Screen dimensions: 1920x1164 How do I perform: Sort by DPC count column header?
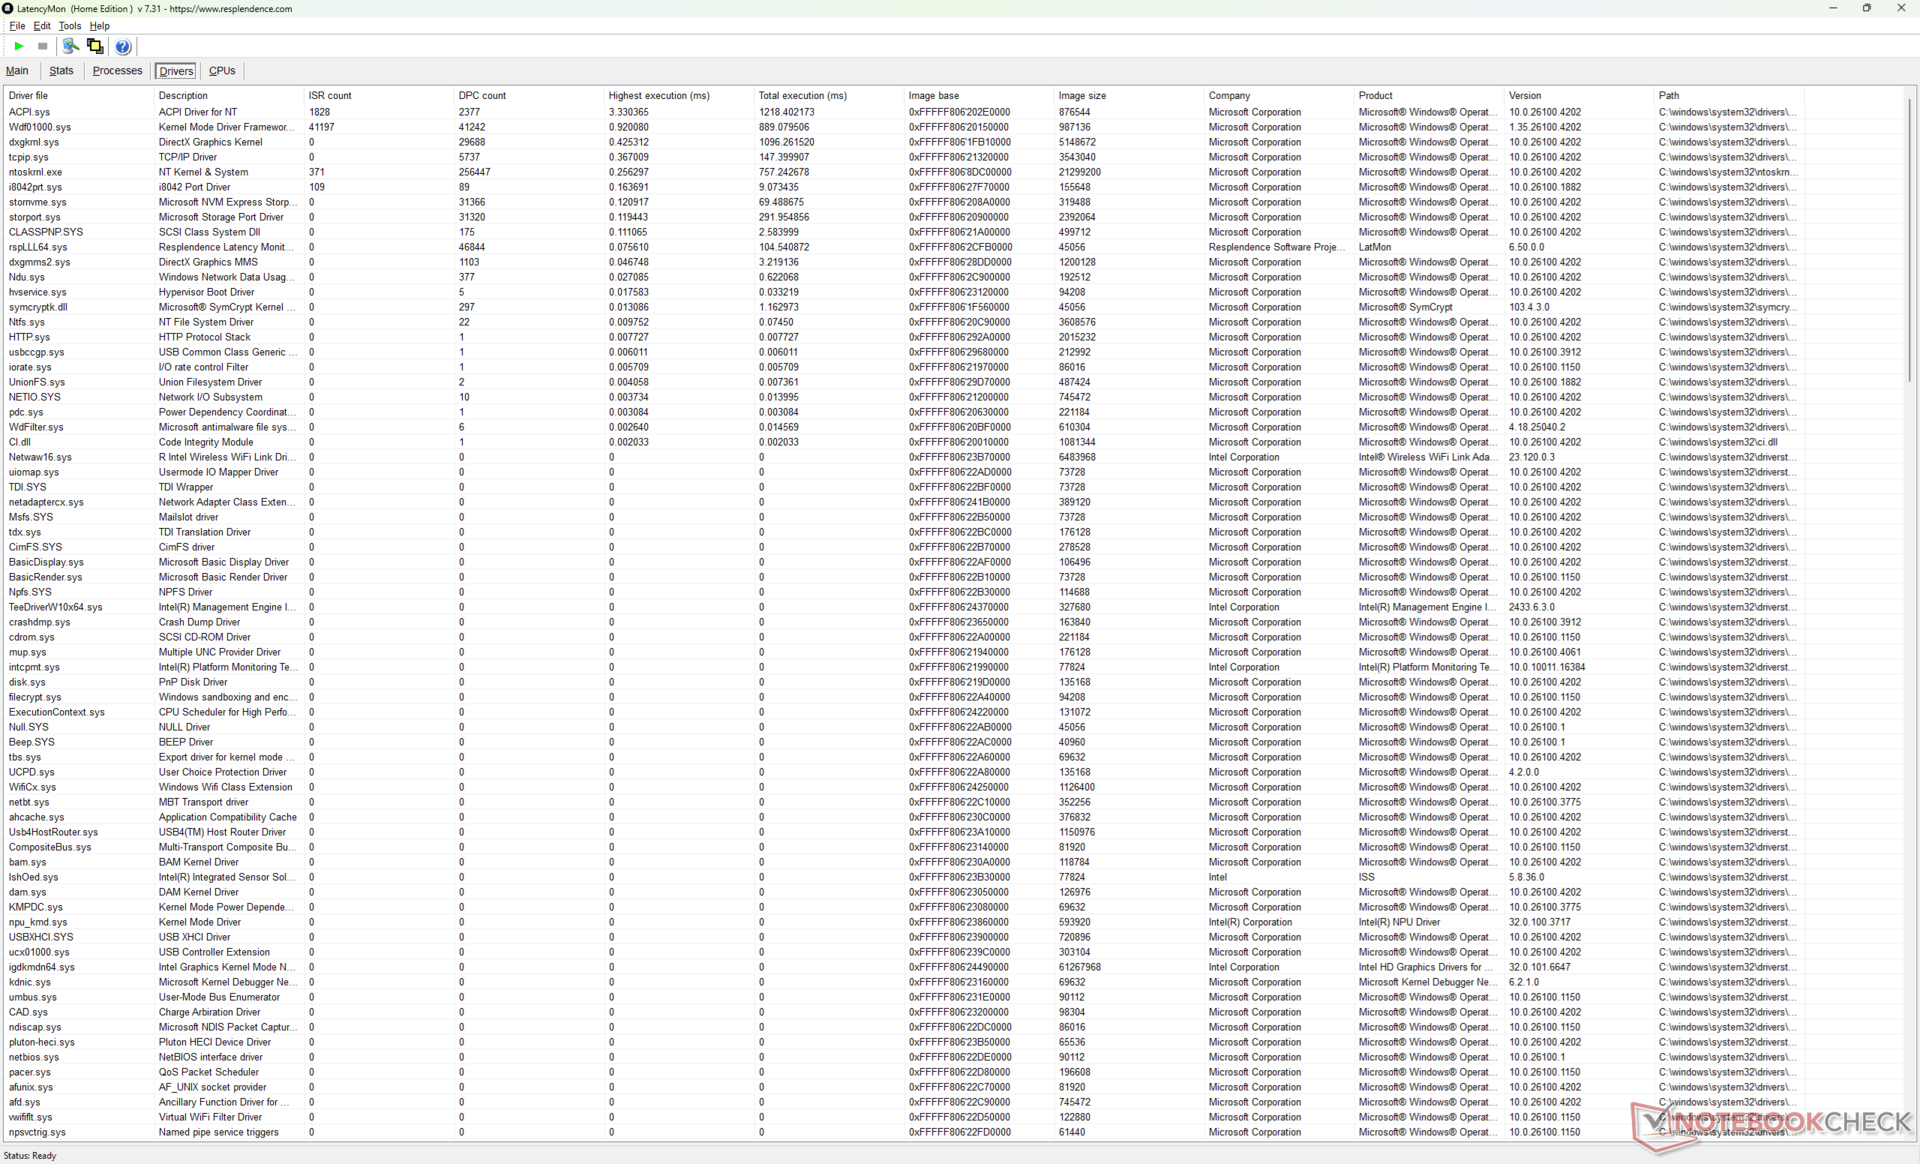482,96
